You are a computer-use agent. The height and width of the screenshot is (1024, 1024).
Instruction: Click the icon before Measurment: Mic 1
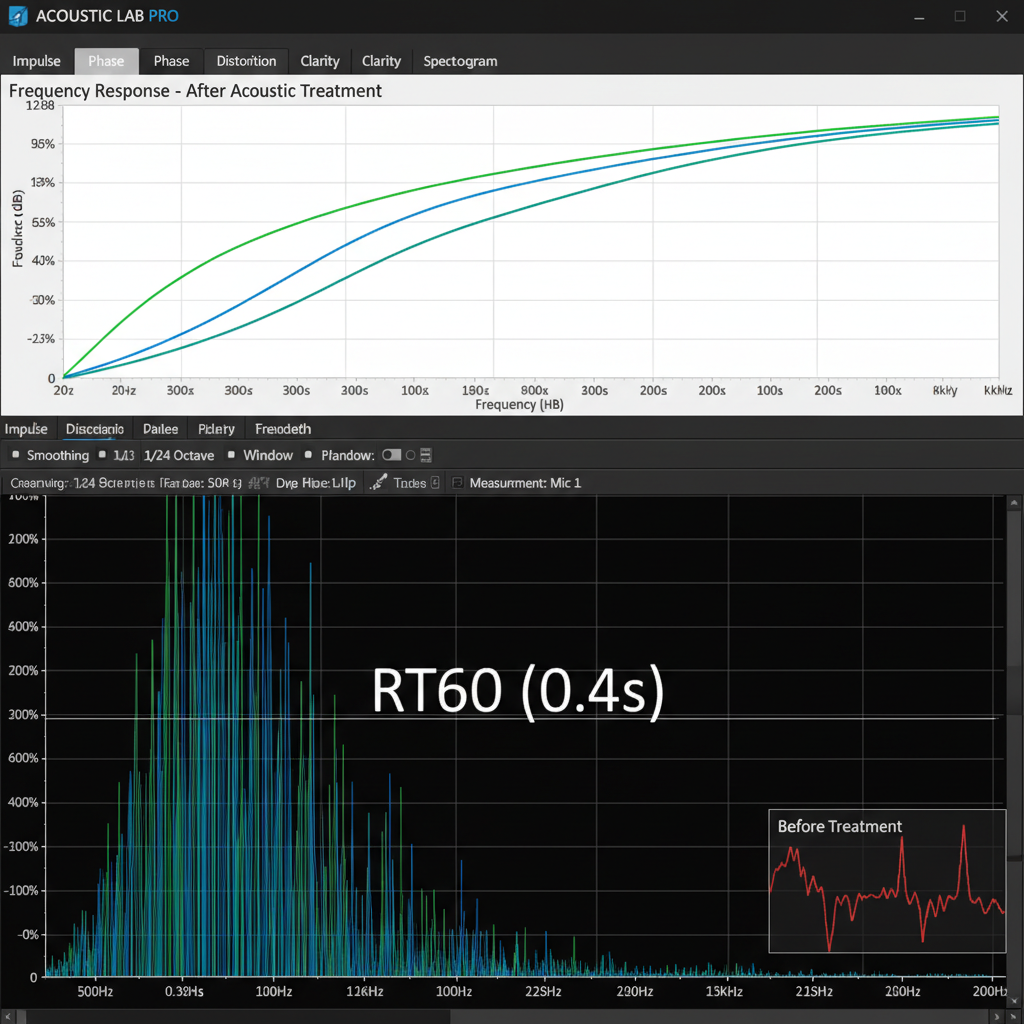coord(458,483)
